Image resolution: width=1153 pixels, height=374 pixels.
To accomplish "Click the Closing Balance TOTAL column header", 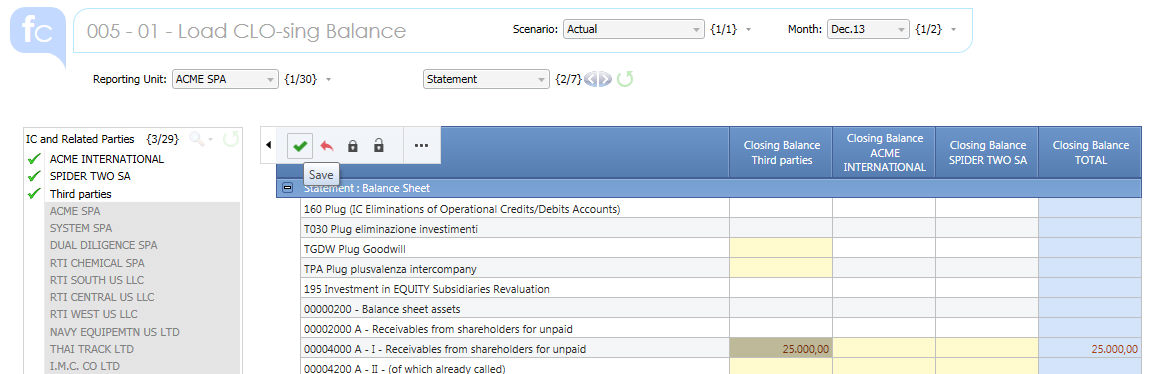I will (1090, 152).
